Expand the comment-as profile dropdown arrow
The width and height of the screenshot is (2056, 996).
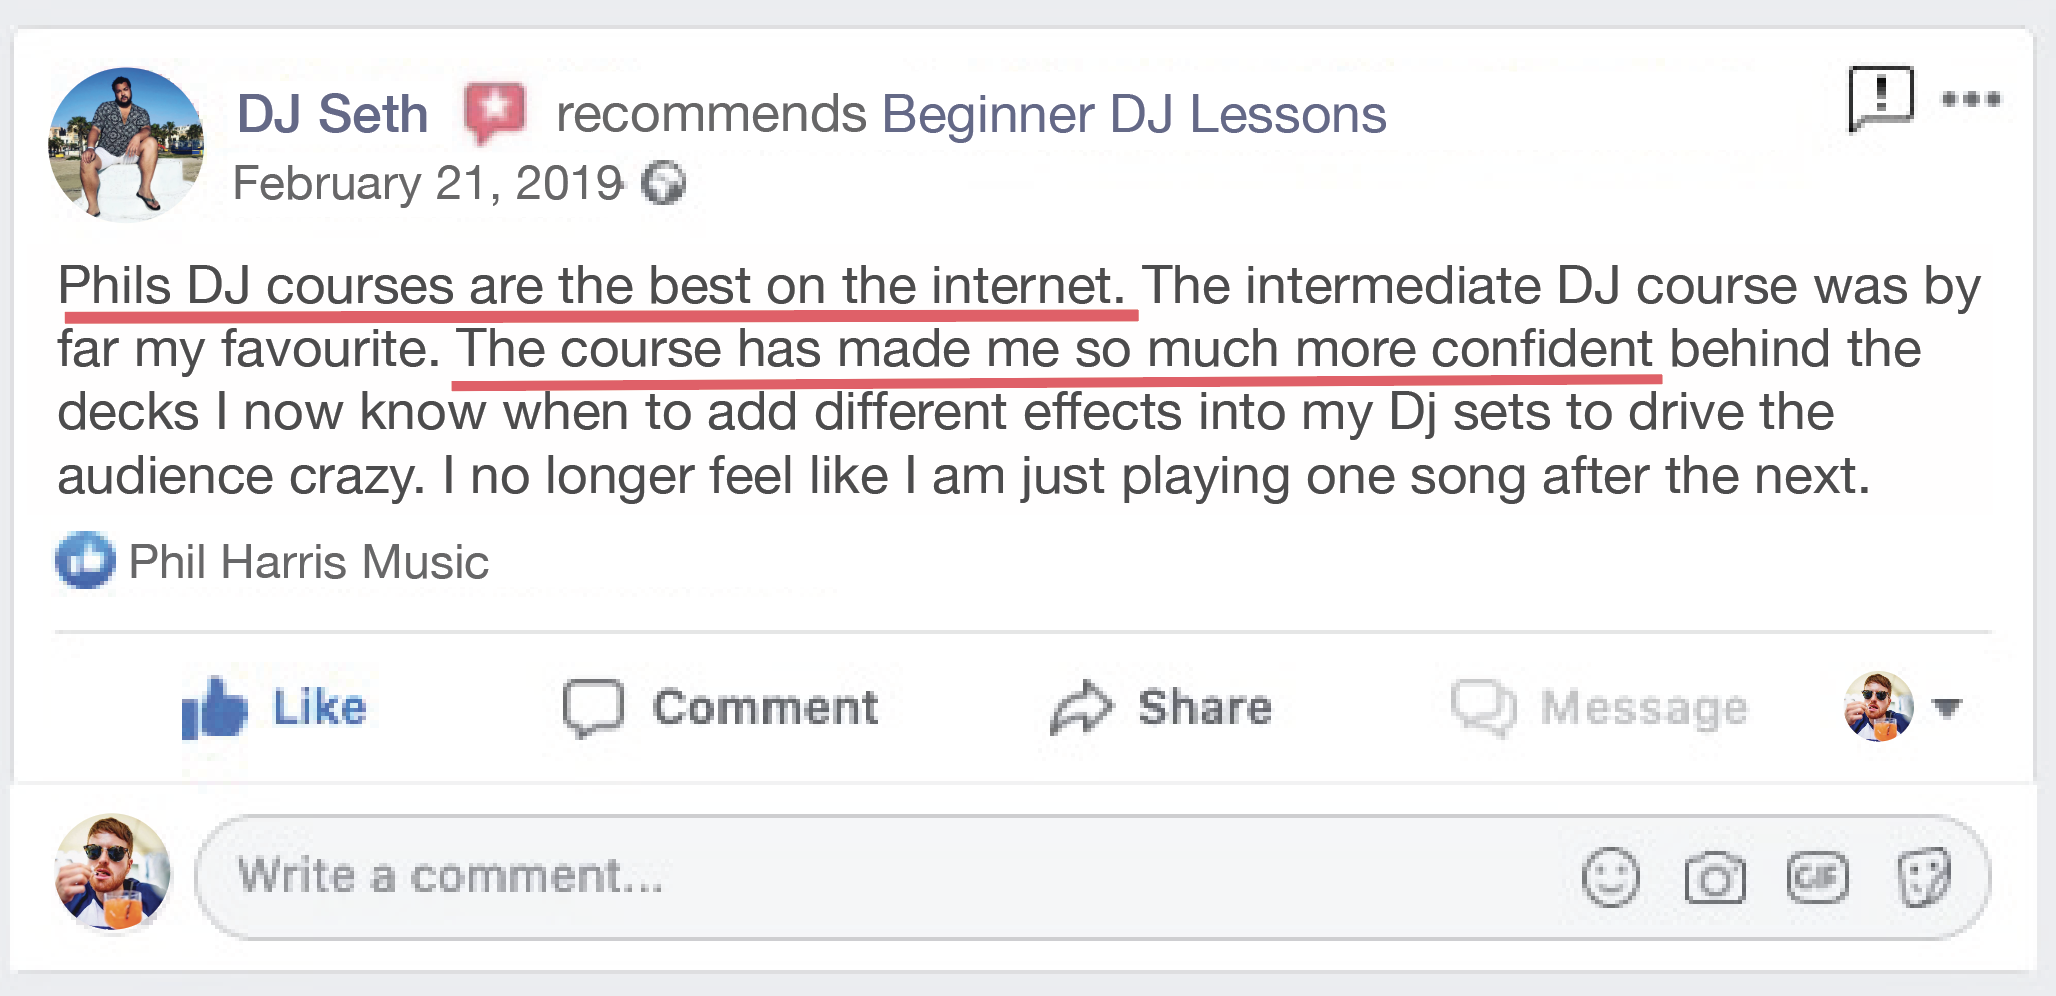1947,708
